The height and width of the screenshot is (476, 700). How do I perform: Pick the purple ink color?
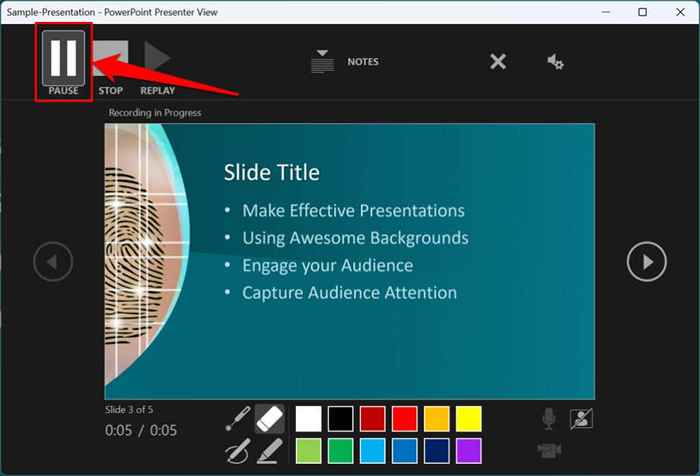coord(469,451)
